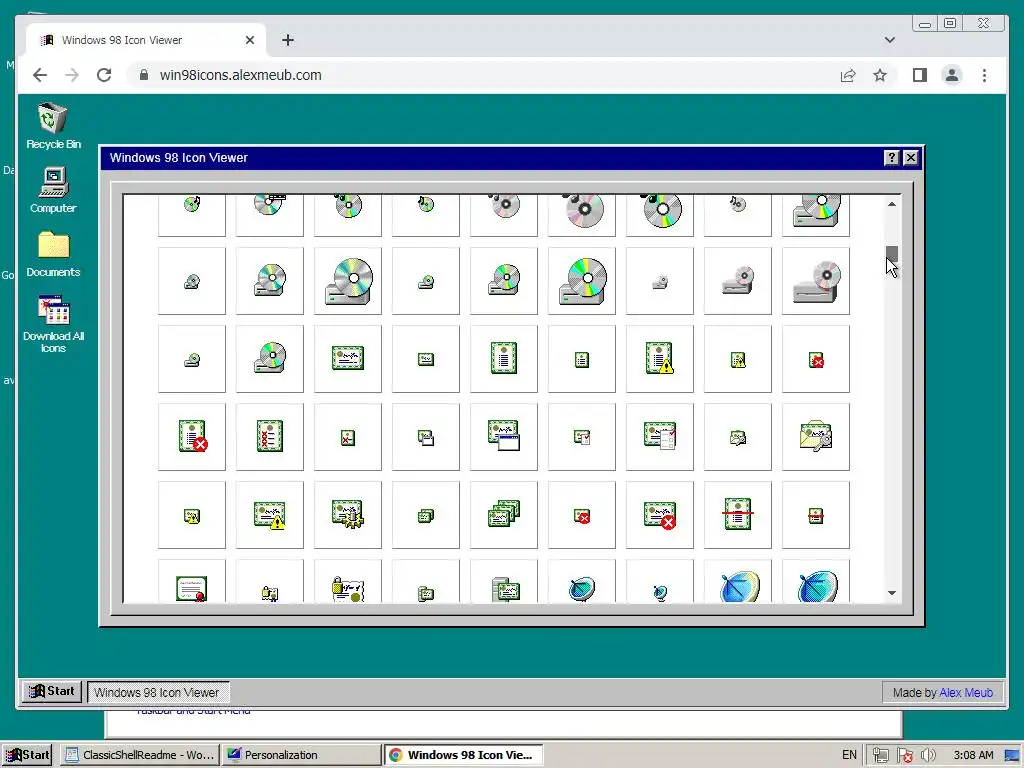
Task: Select the large horizontal certificate with red X circle
Action: click(660, 515)
